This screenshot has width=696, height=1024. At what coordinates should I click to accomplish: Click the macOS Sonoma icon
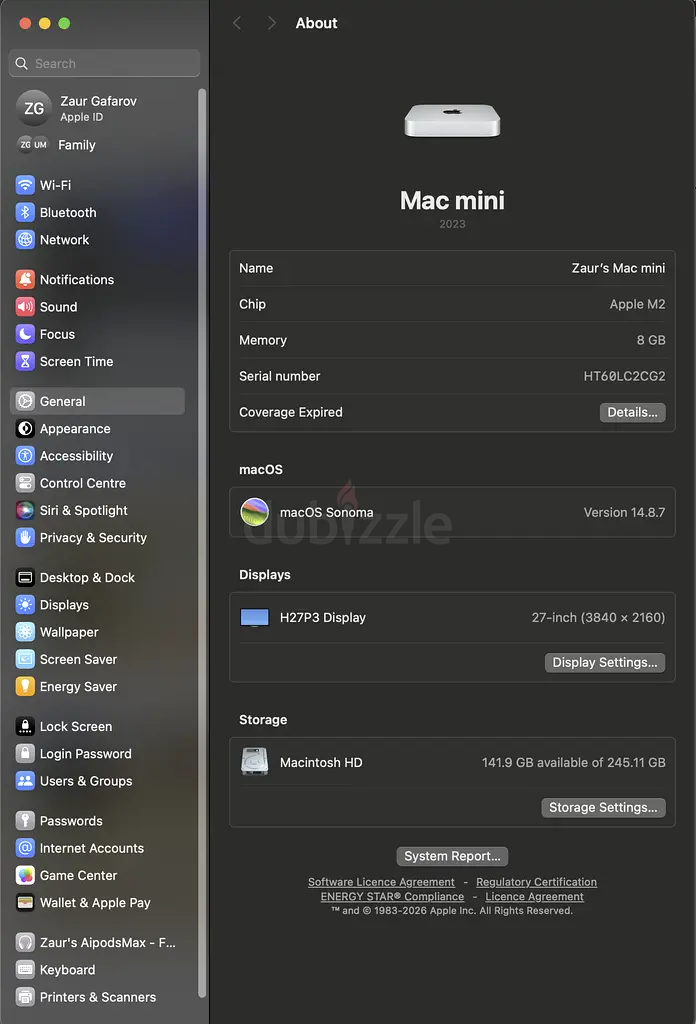pyautogui.click(x=255, y=512)
